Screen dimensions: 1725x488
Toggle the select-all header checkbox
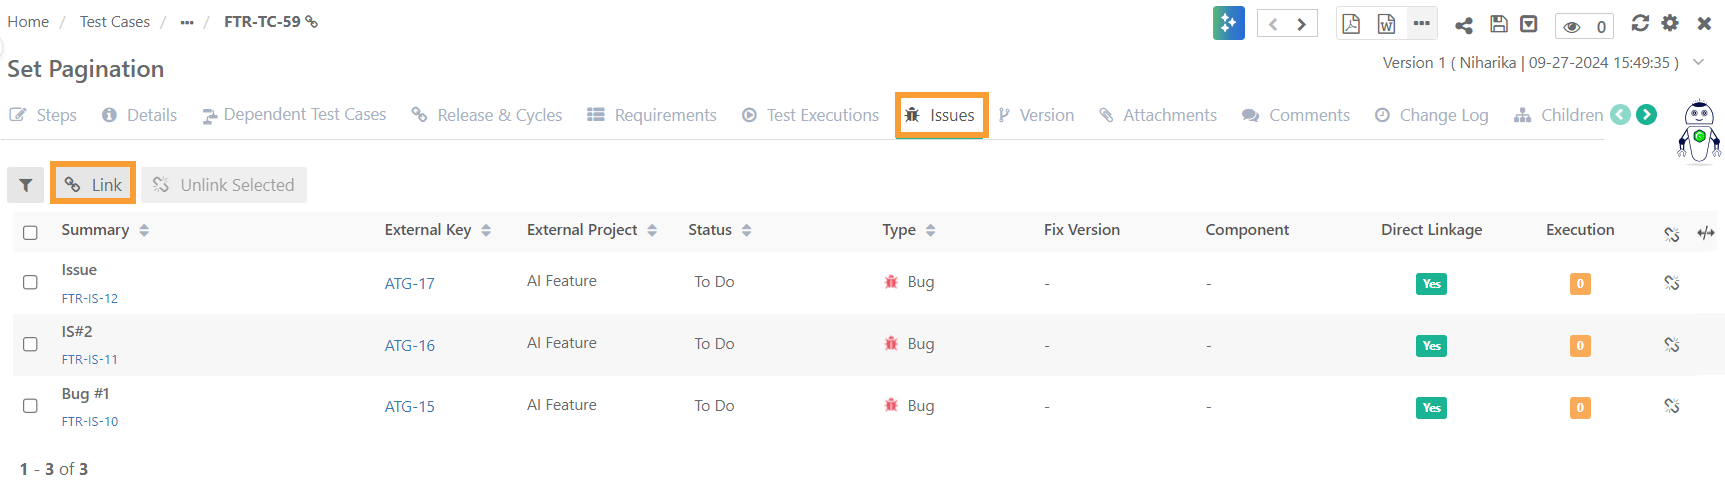tap(30, 232)
